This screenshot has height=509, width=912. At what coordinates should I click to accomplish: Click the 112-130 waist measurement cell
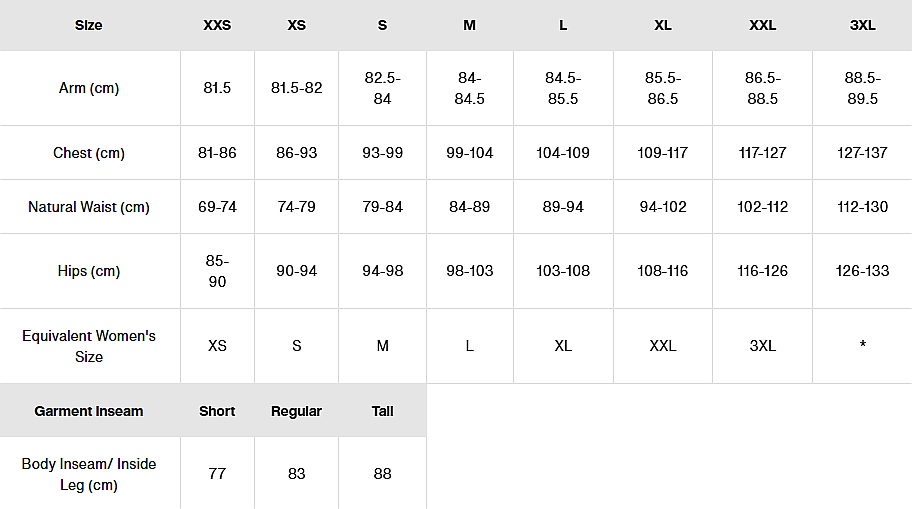pyautogui.click(x=862, y=207)
